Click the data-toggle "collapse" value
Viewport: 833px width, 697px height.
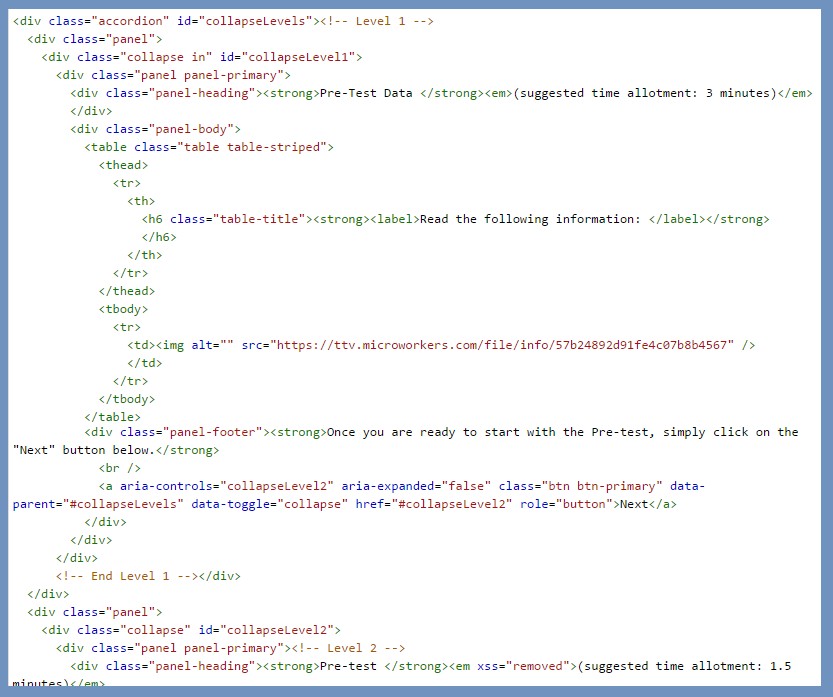312,504
